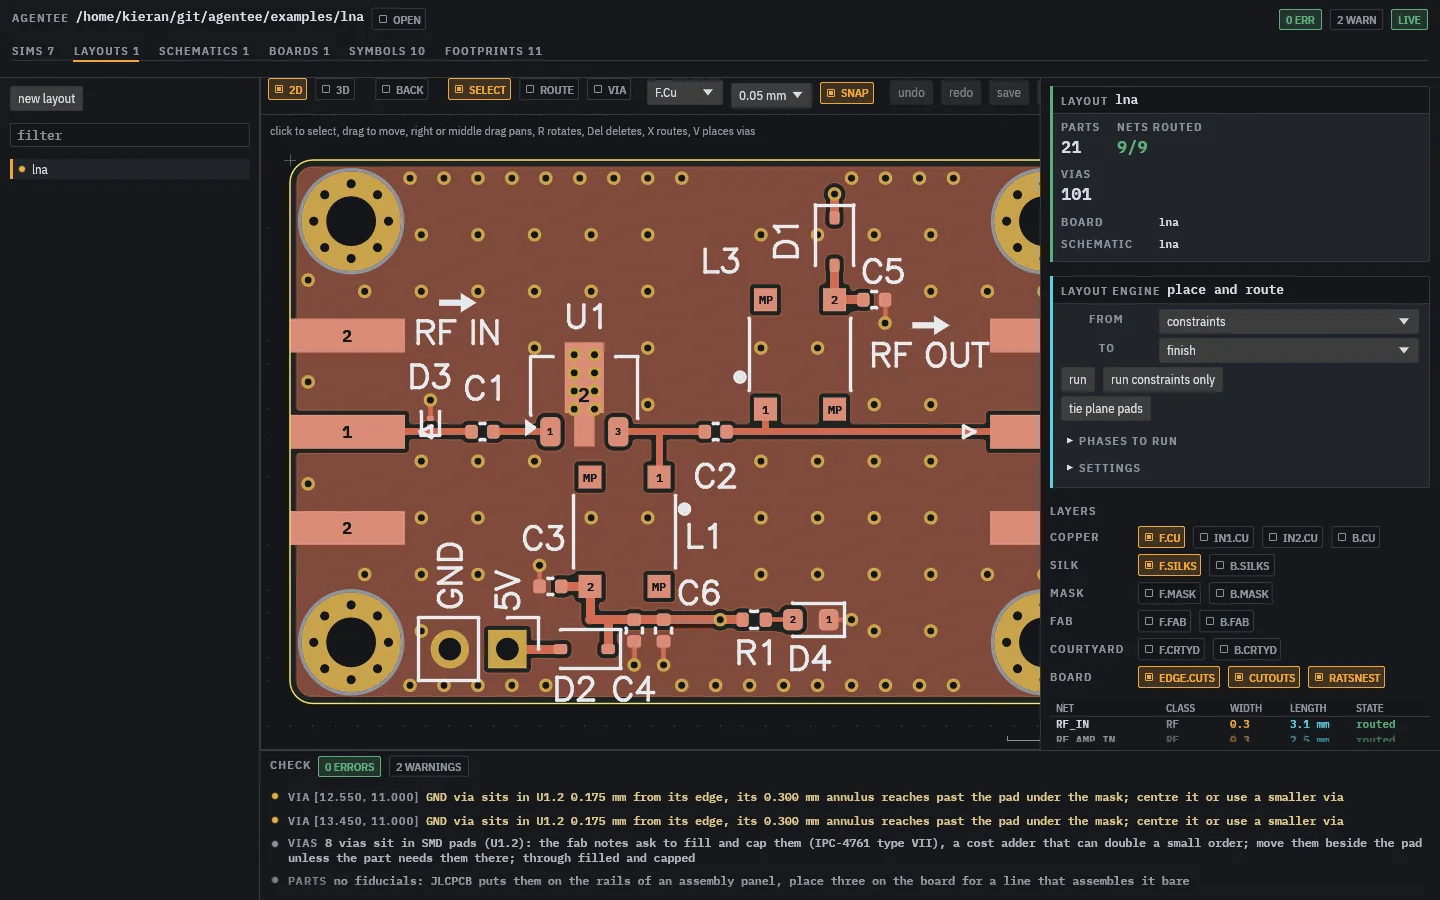Click tie plane pads button
Viewport: 1440px width, 900px height.
point(1106,409)
